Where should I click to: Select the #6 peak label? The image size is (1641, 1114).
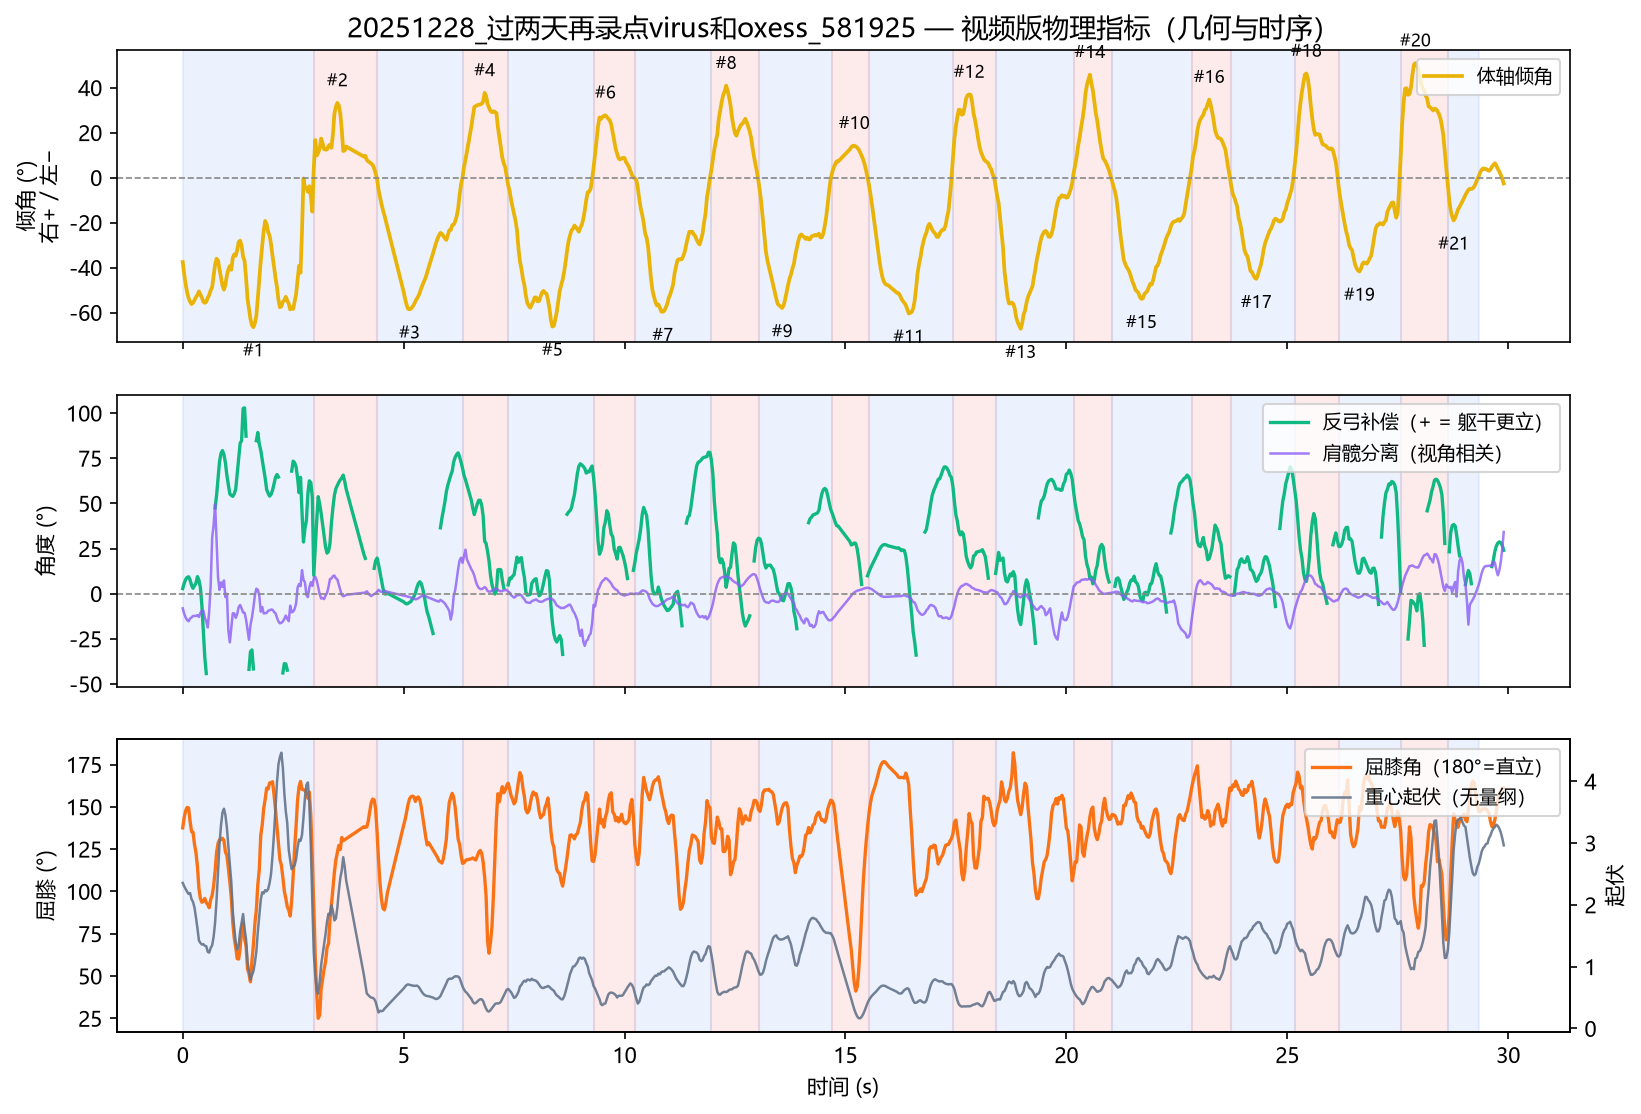[605, 92]
